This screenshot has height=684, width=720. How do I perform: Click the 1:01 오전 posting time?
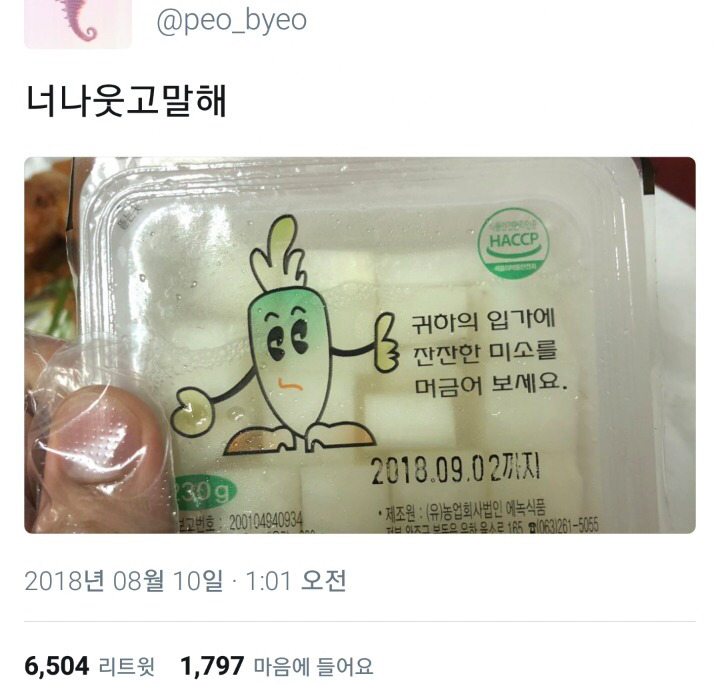295,581
